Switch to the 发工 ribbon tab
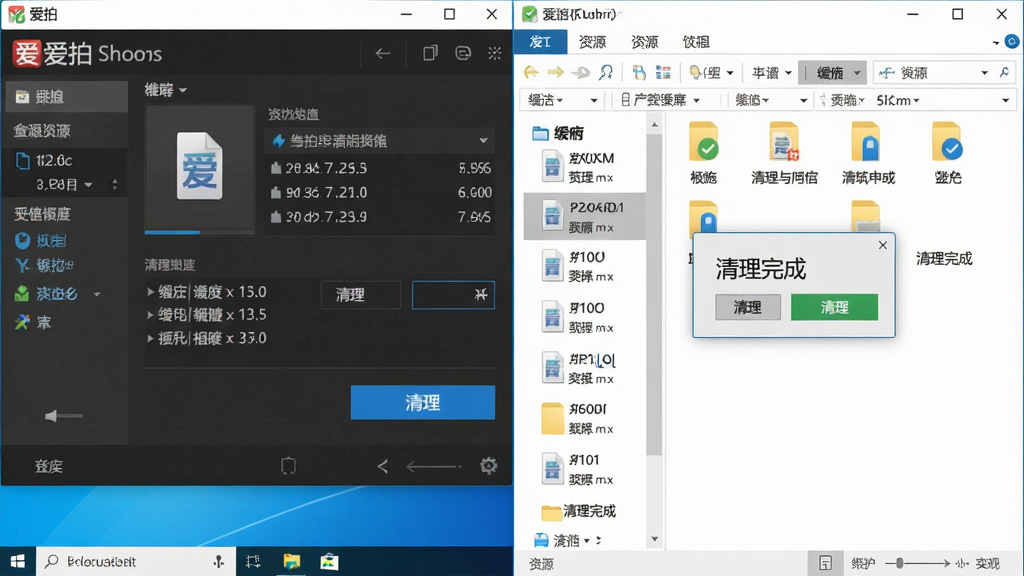 [x=539, y=42]
